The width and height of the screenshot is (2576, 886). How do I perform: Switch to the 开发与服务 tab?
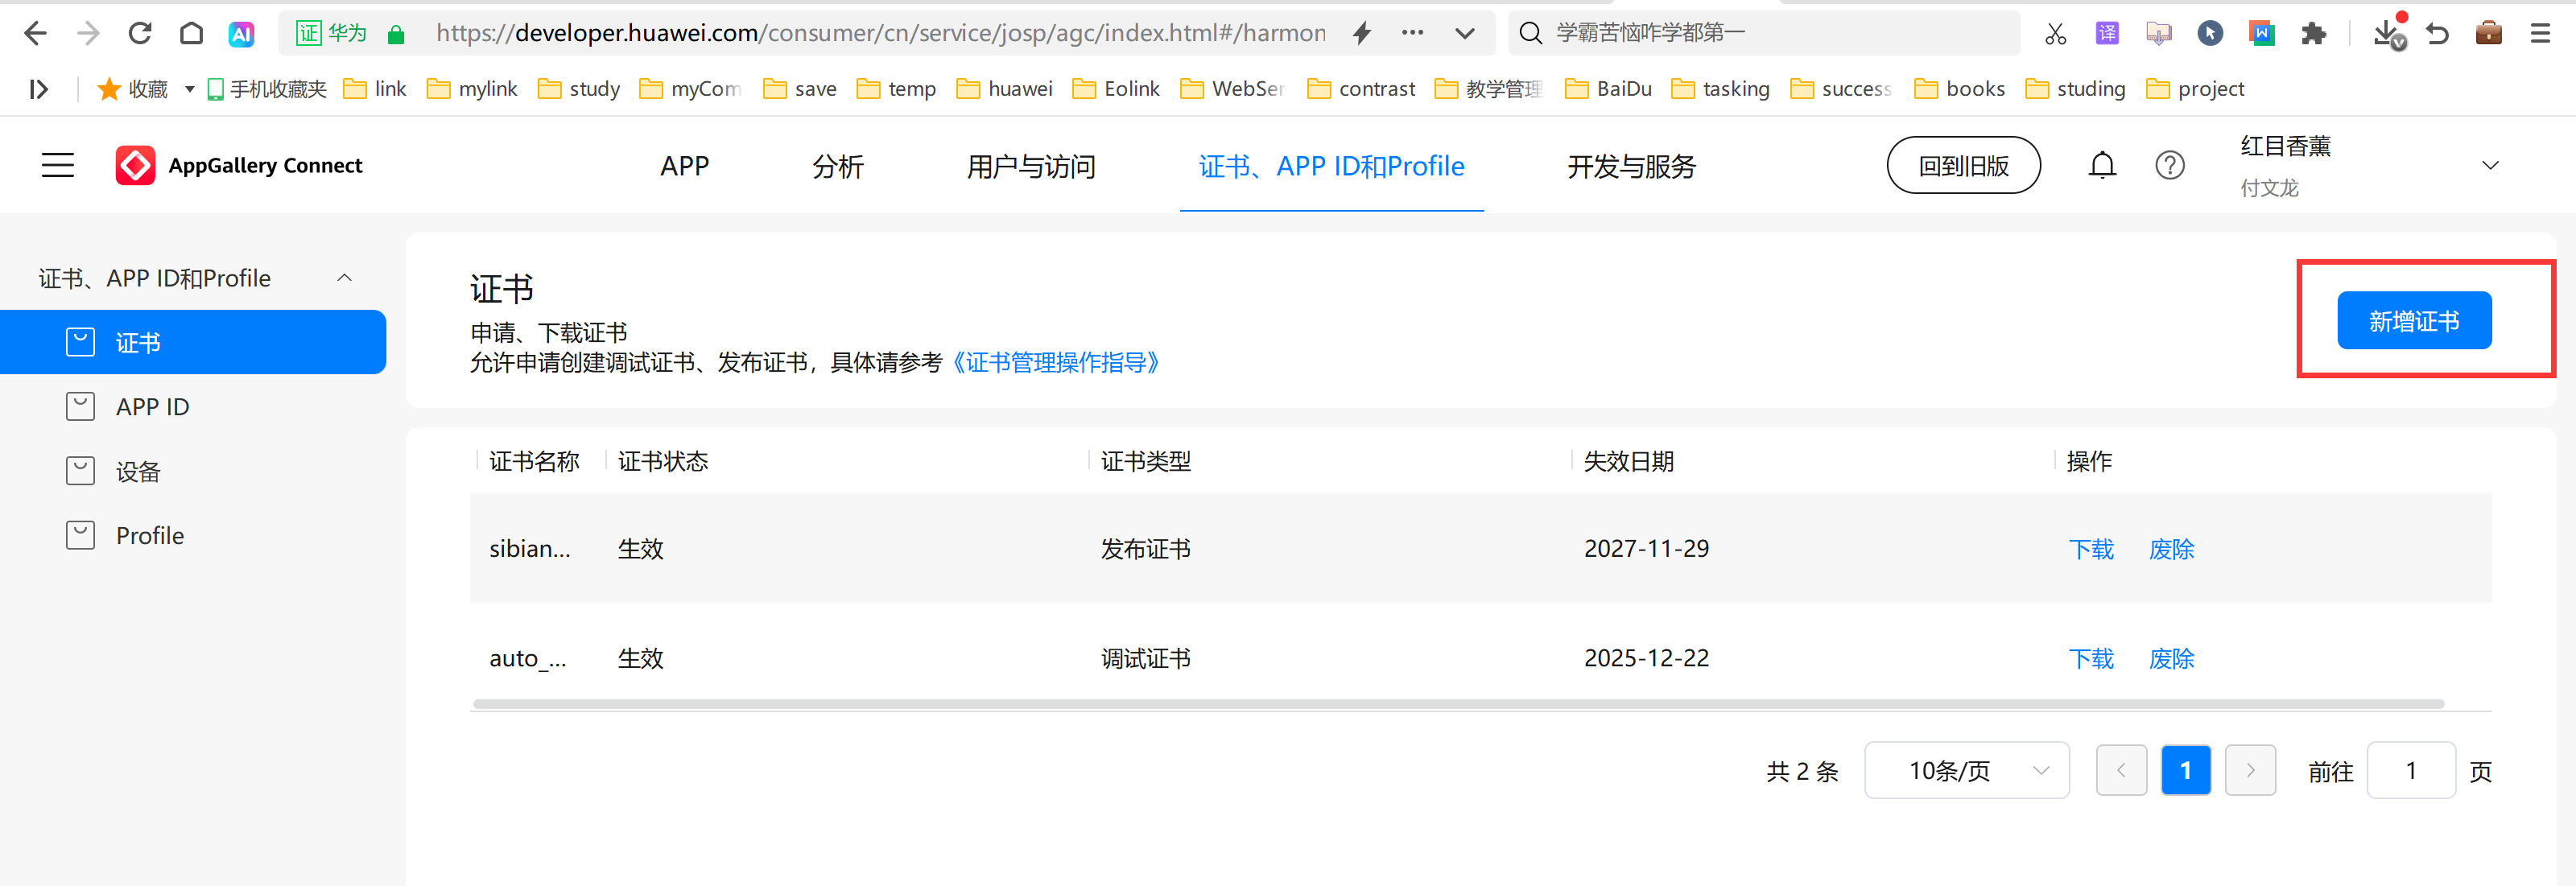[x=1631, y=166]
